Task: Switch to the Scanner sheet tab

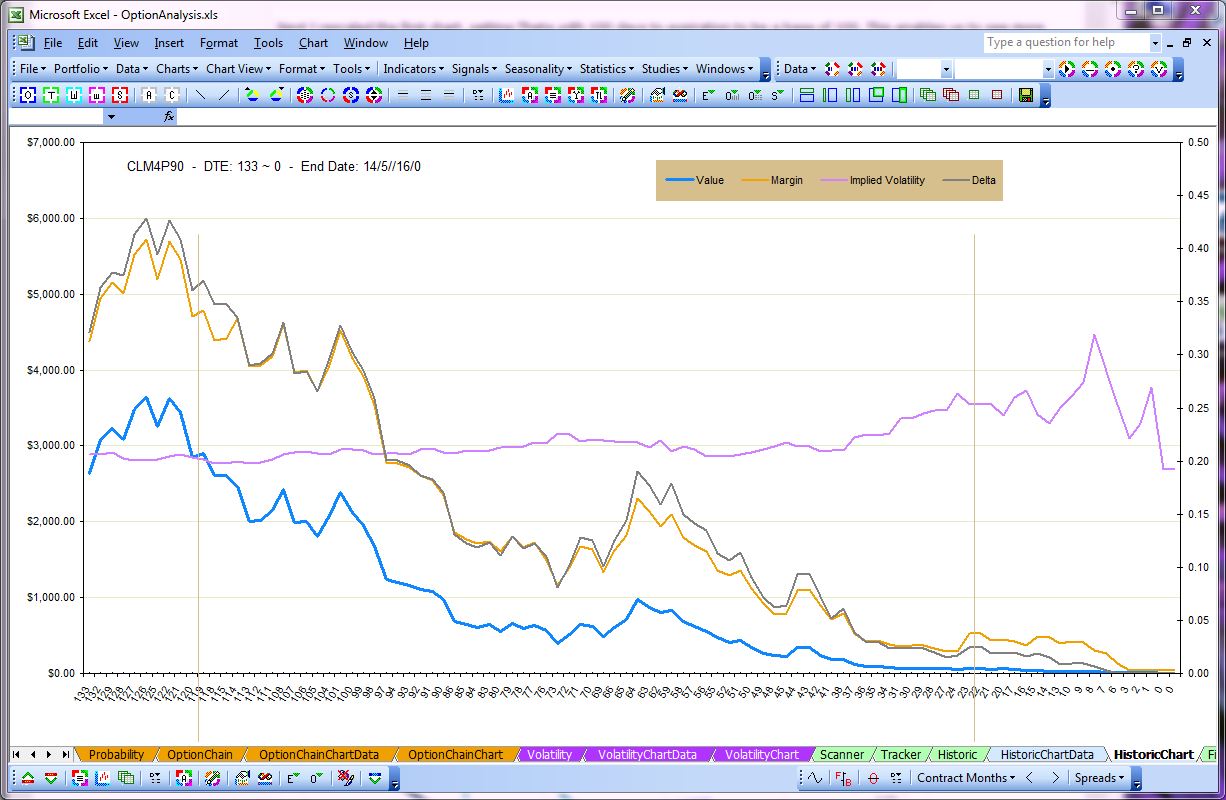Action: (841, 755)
